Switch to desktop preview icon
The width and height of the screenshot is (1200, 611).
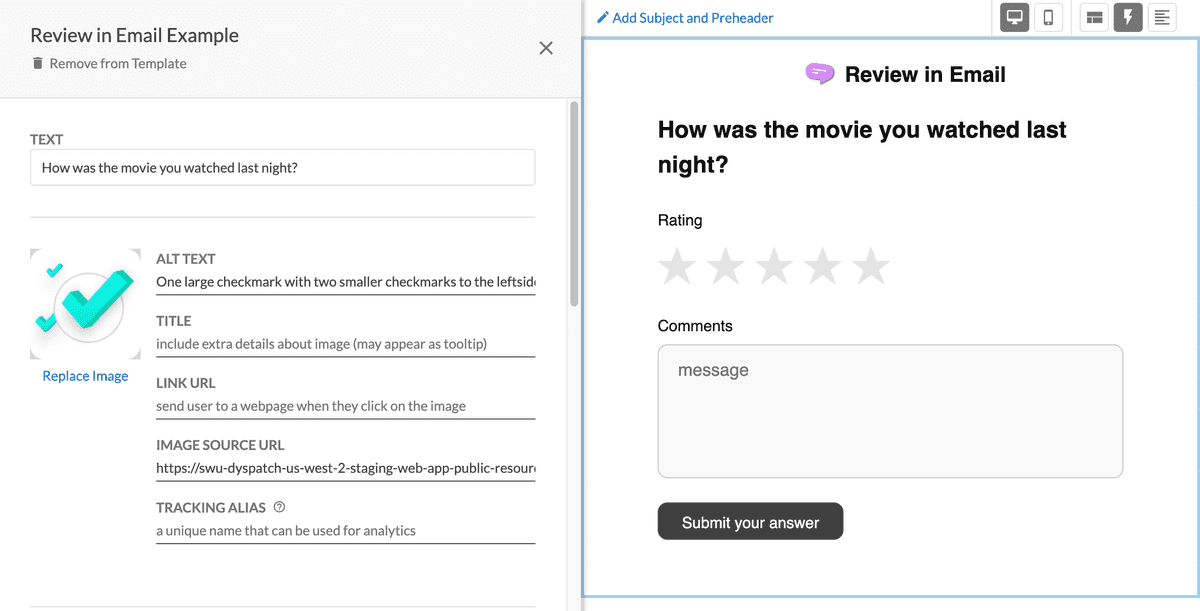tap(1015, 17)
